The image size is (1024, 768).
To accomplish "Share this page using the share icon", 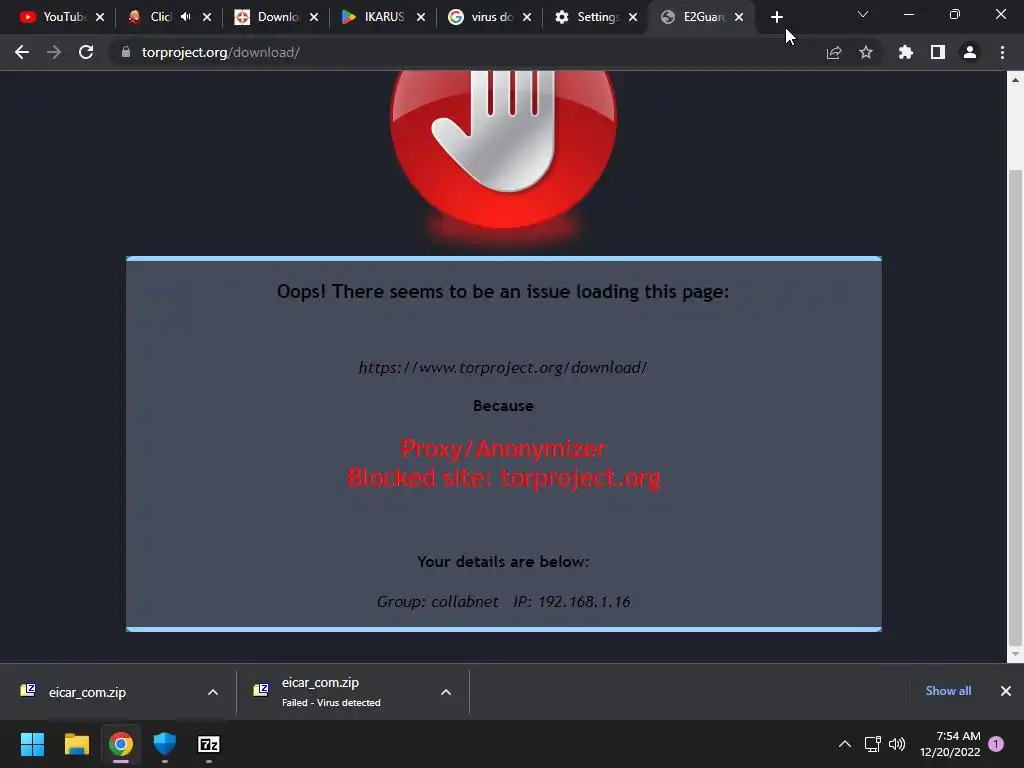I will (833, 52).
